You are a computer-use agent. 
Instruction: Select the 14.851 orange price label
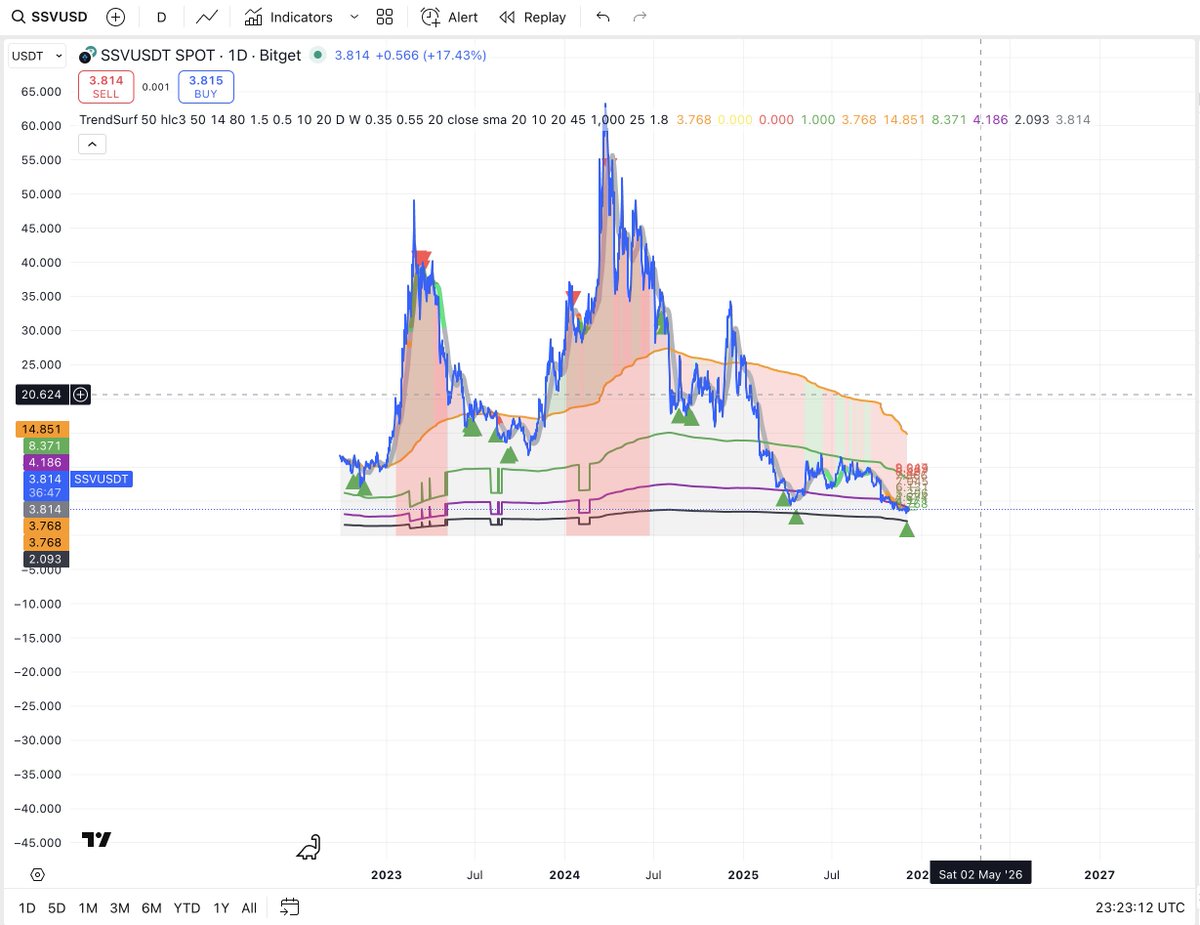tap(40, 429)
